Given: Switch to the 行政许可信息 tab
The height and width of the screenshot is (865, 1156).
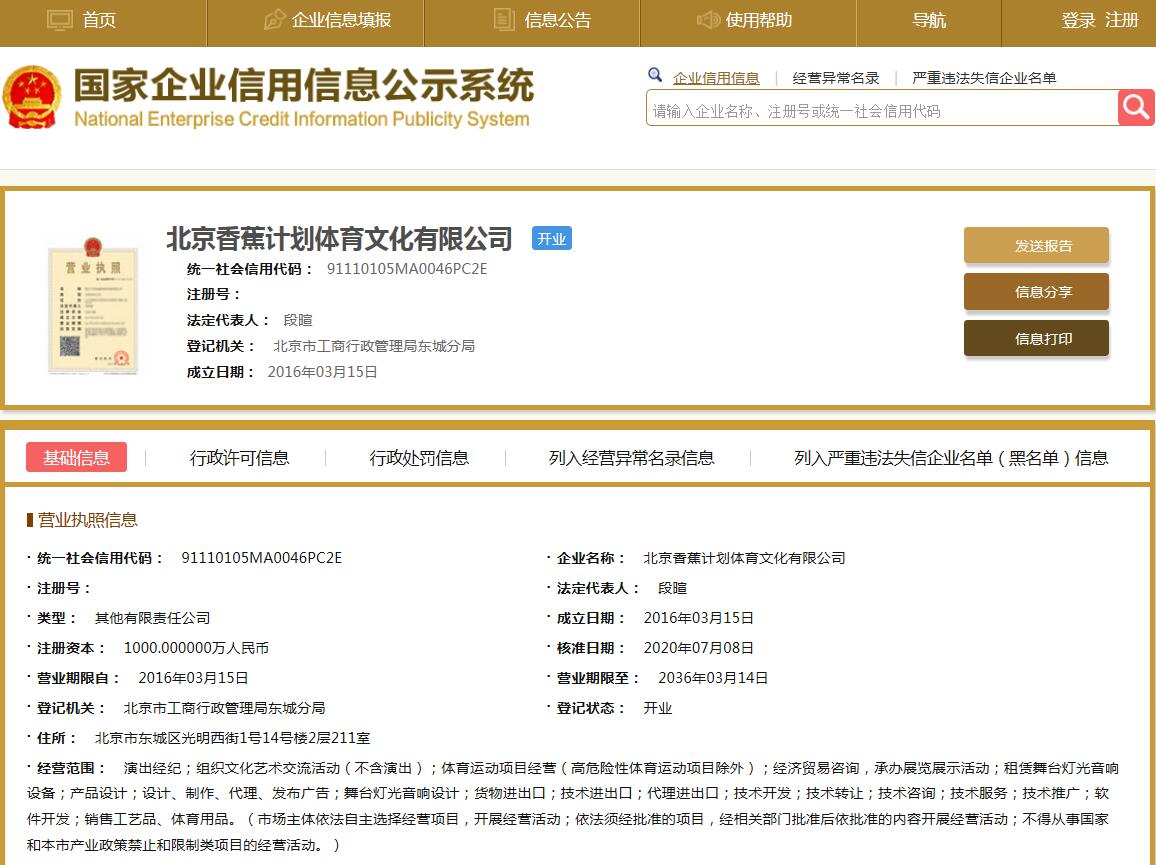Looking at the screenshot, I should pos(240,458).
